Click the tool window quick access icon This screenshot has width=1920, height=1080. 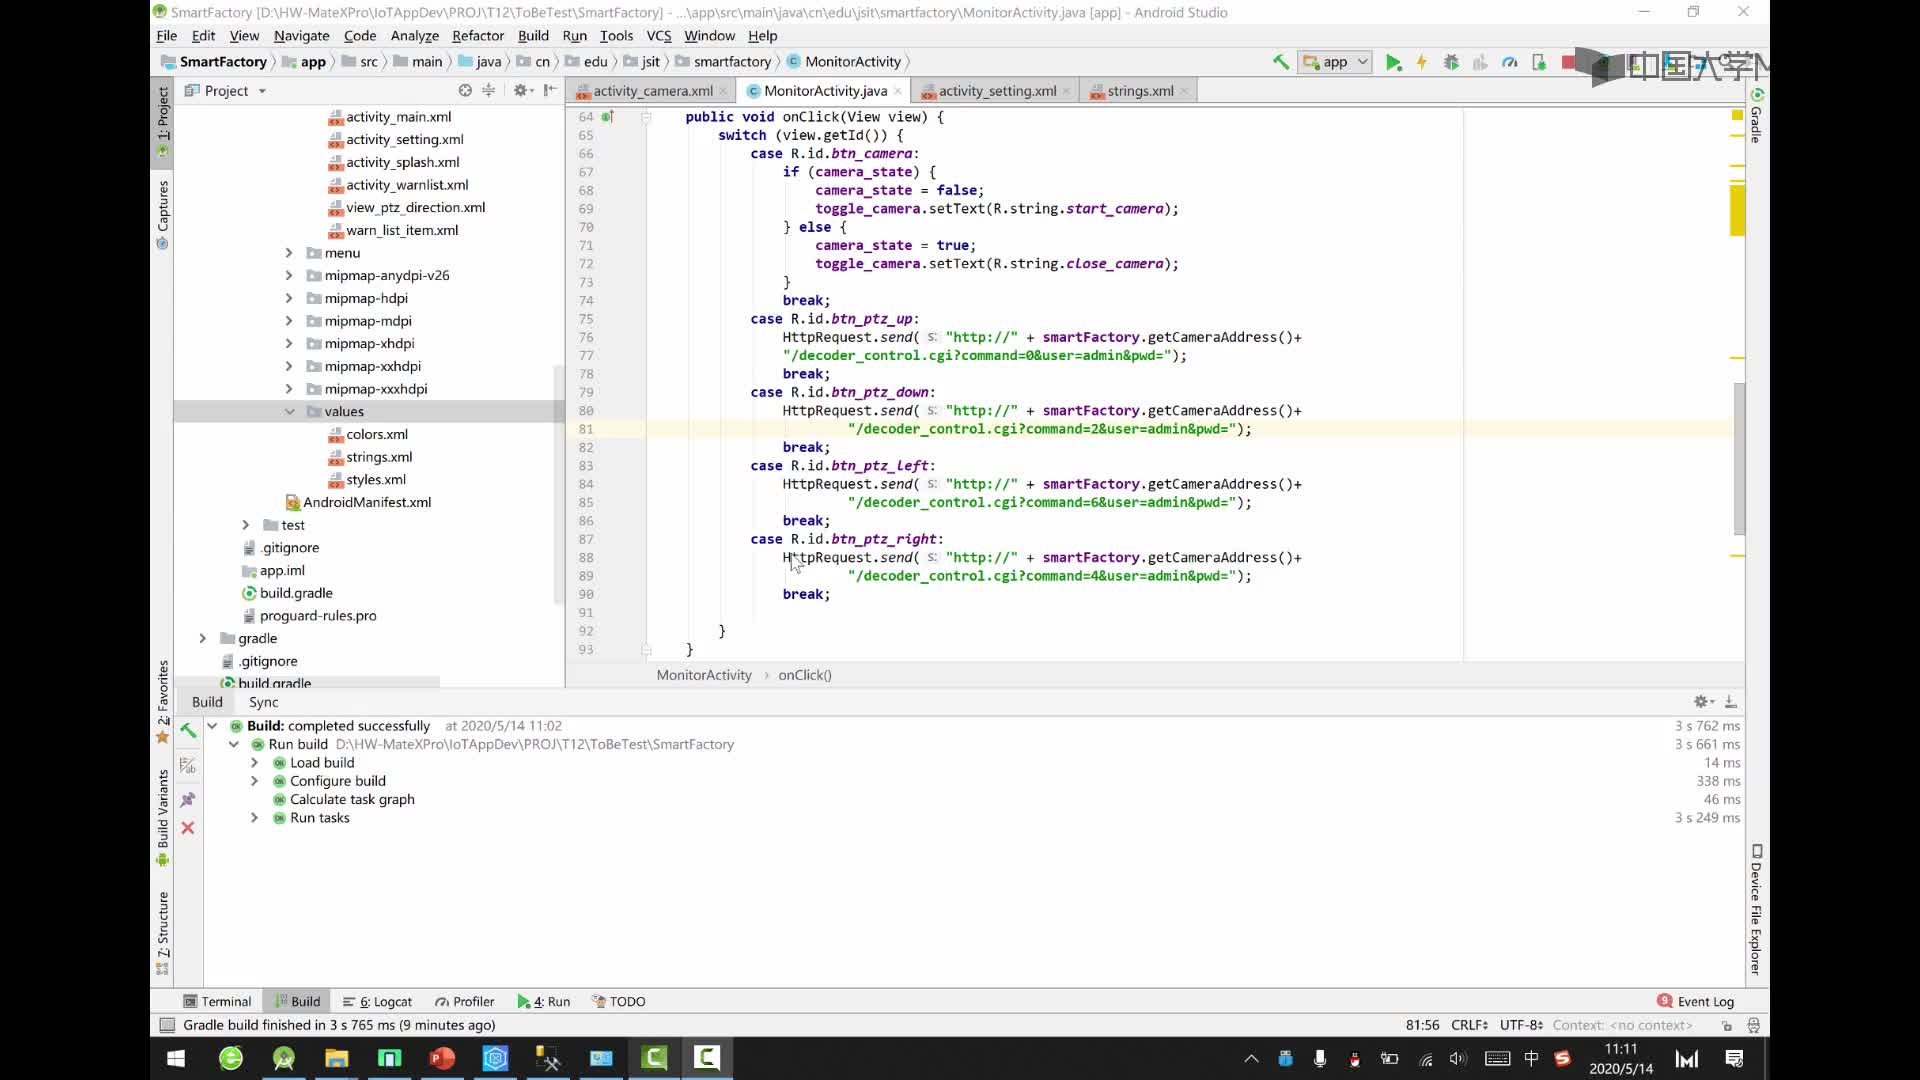[167, 1025]
